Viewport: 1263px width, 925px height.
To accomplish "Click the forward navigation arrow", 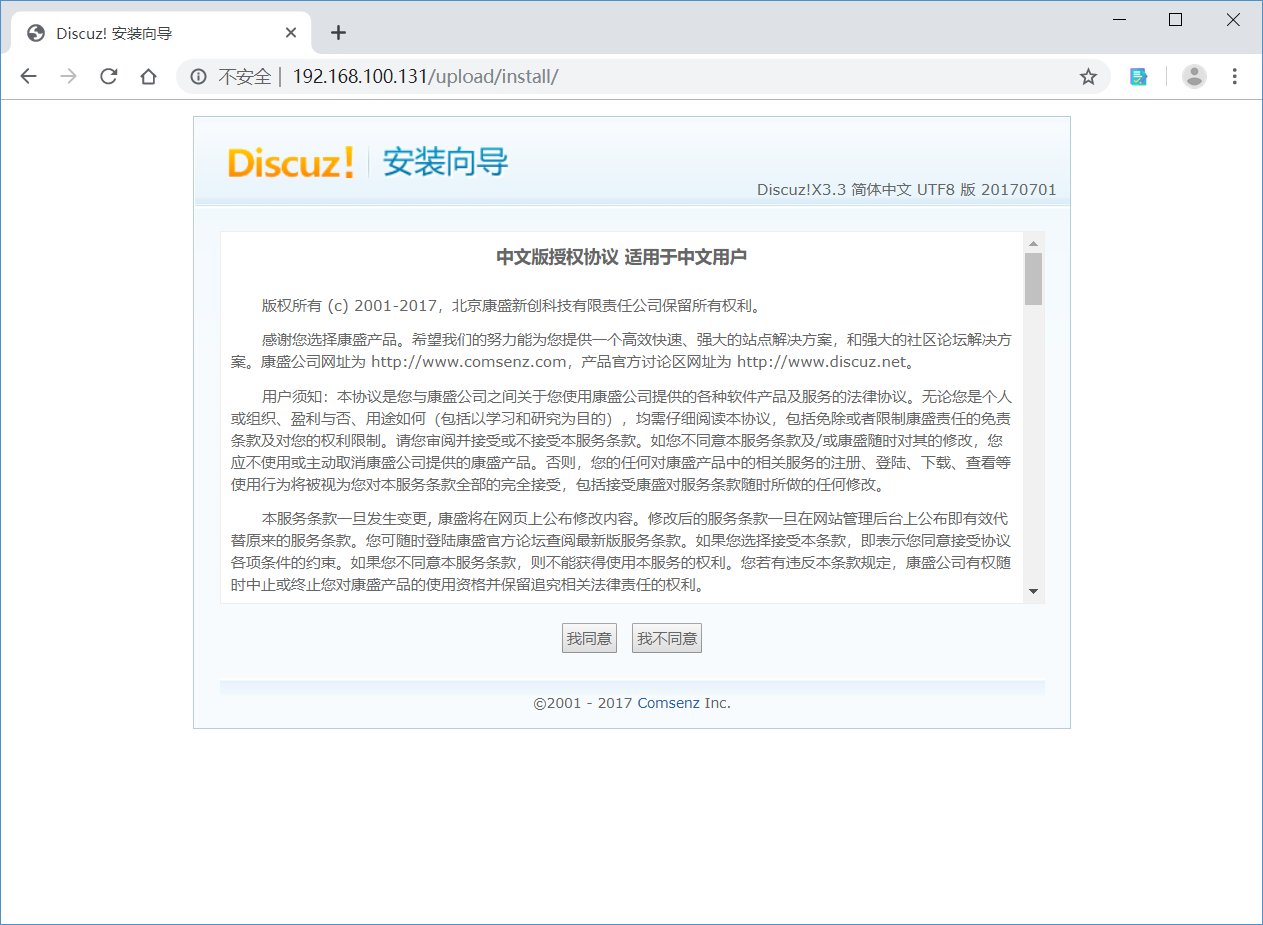I will [x=68, y=76].
